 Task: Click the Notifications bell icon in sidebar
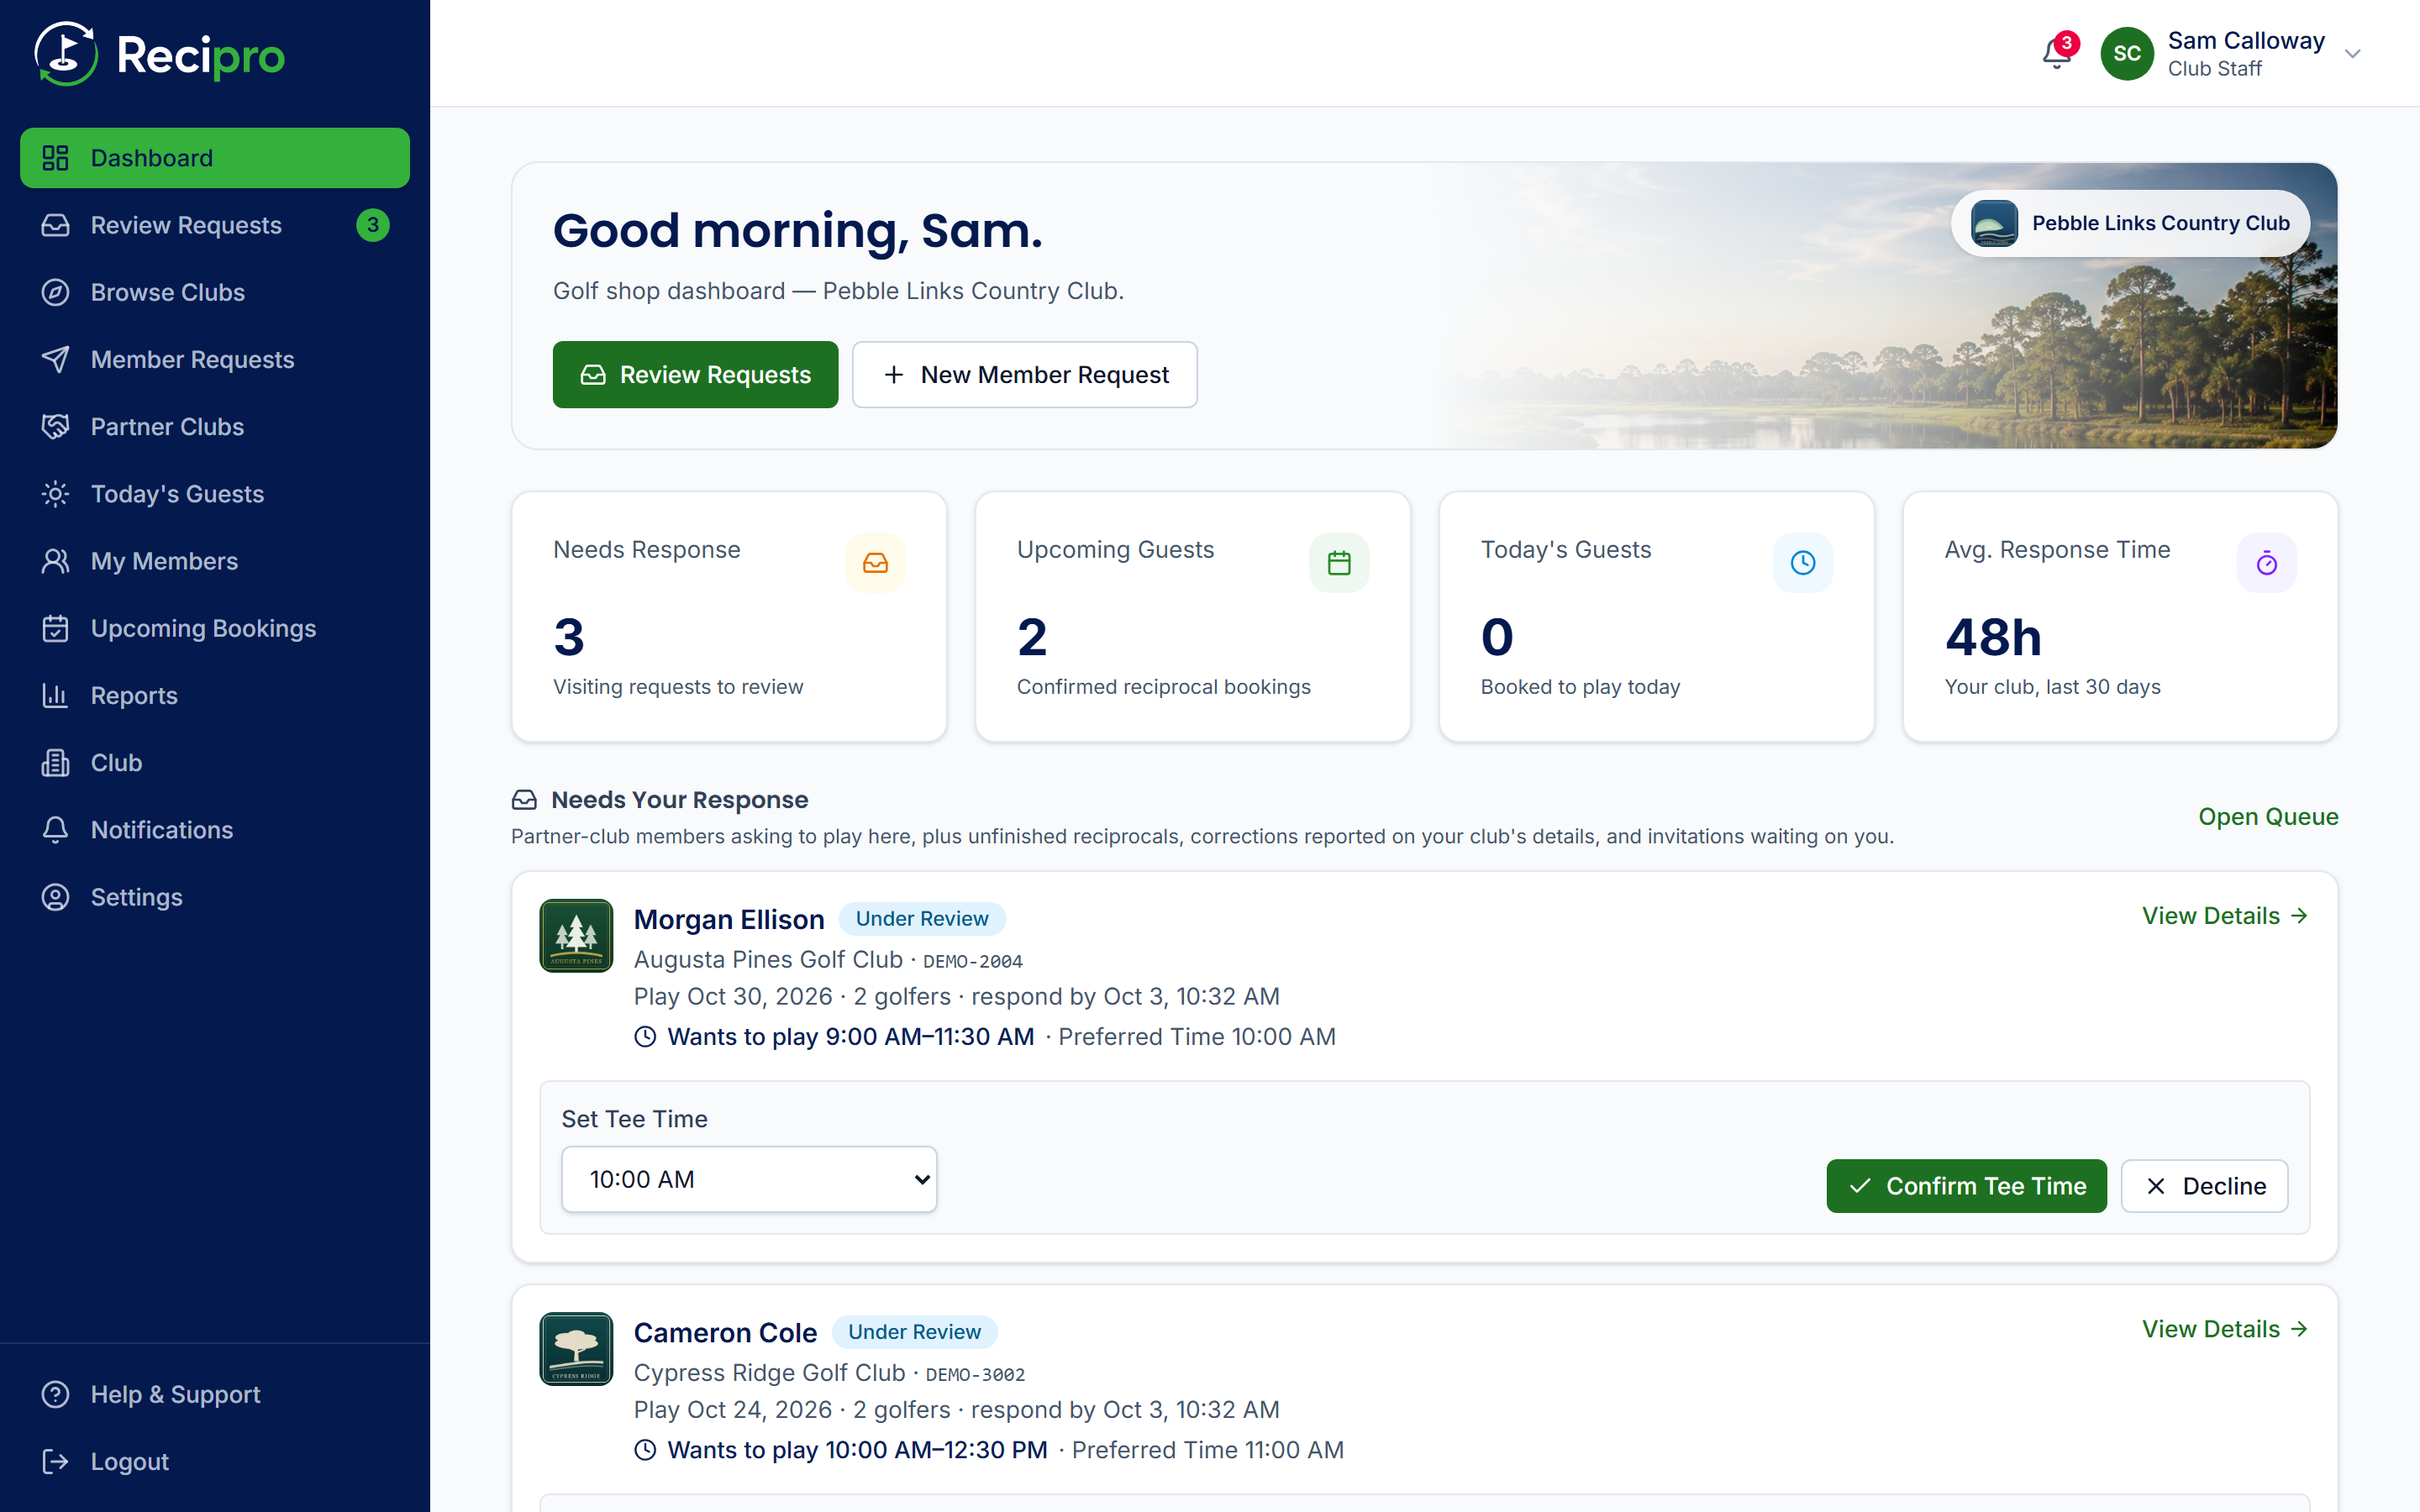(x=55, y=830)
